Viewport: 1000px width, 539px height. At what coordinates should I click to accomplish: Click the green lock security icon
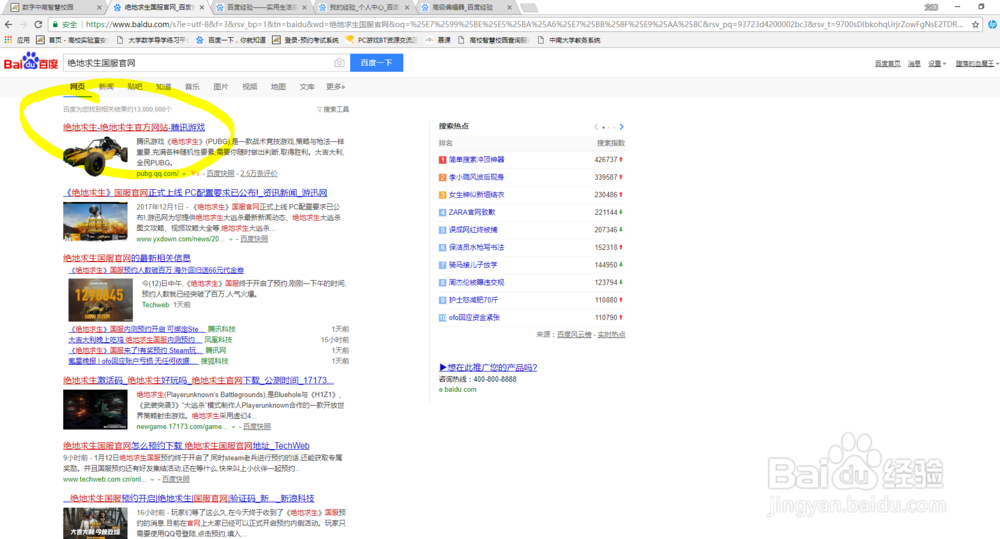[x=55, y=24]
